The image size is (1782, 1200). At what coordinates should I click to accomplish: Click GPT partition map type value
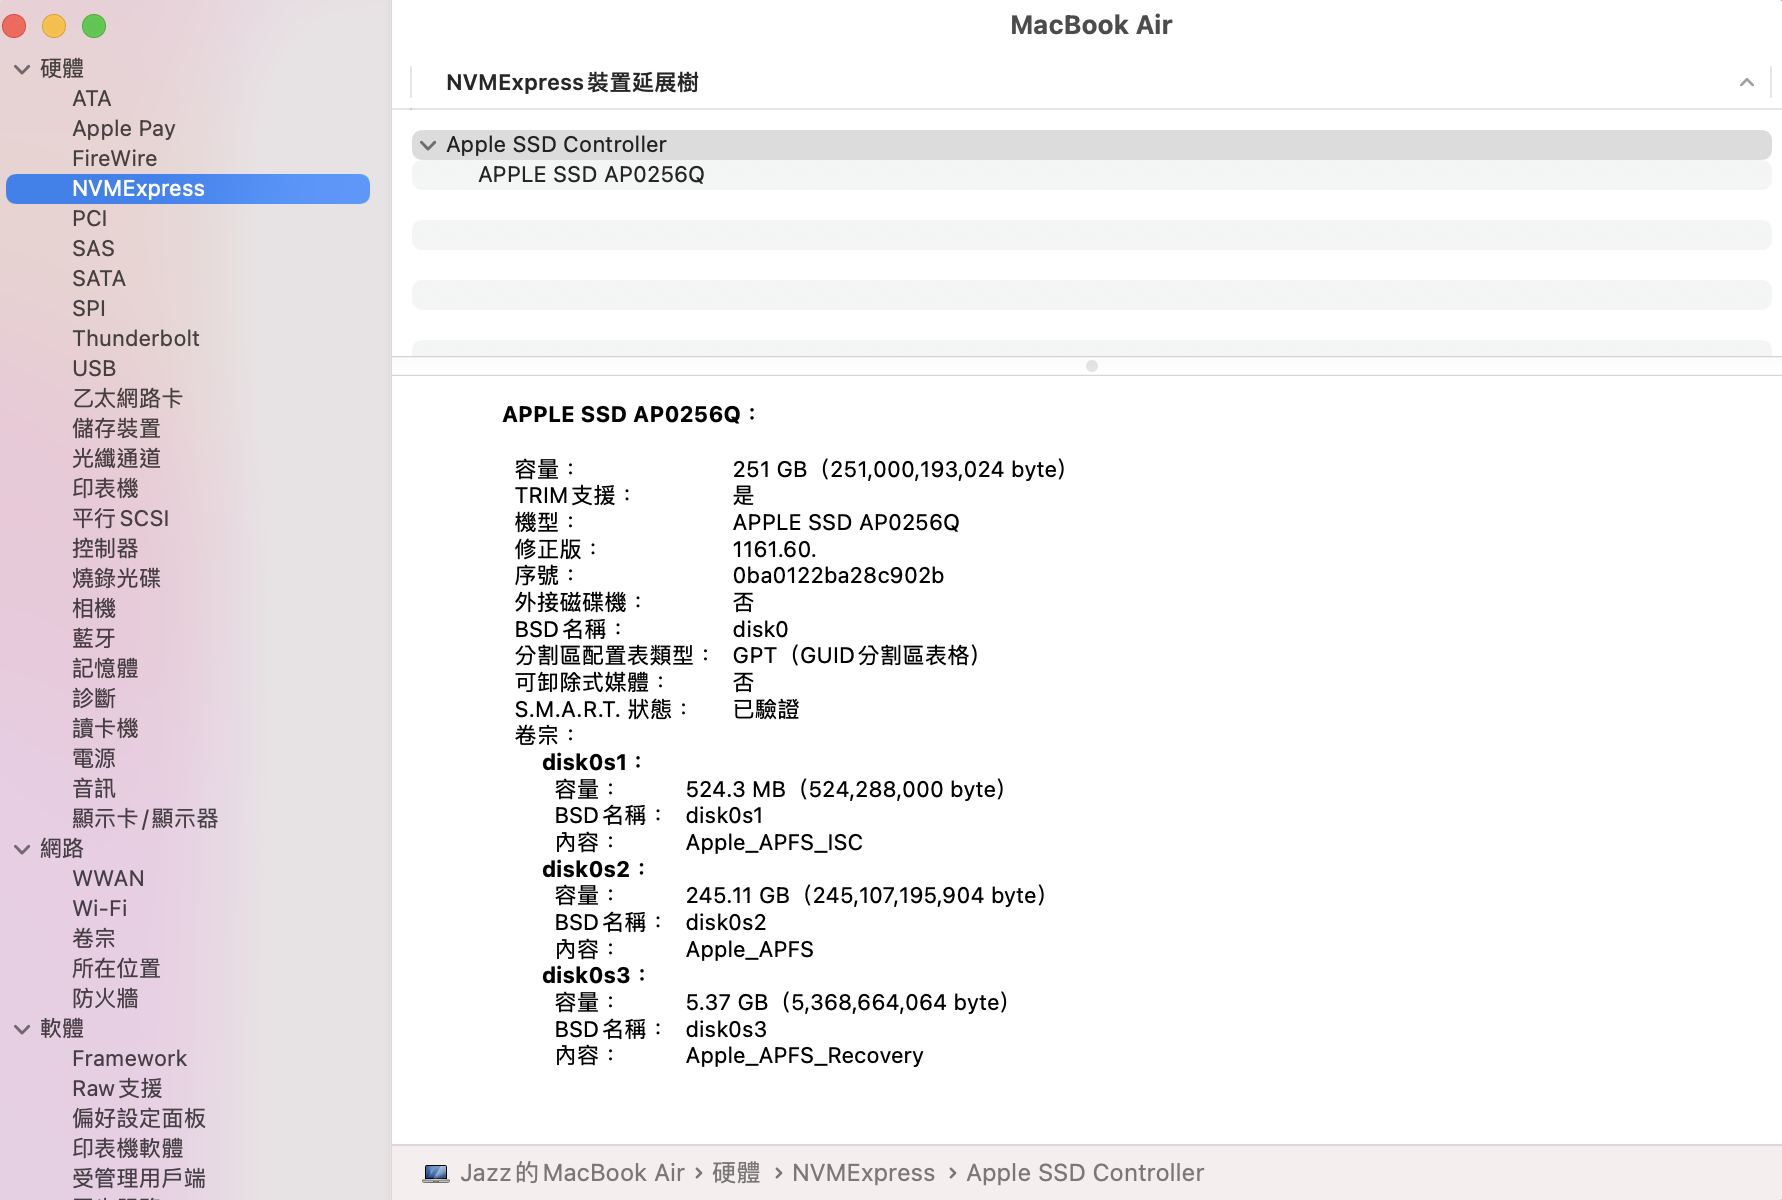[856, 656]
